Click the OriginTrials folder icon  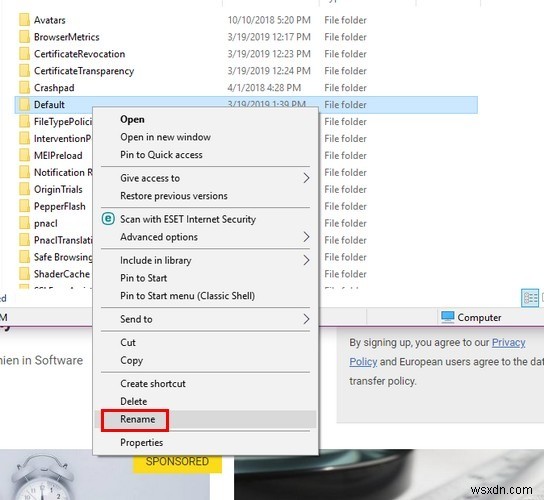click(x=24, y=189)
